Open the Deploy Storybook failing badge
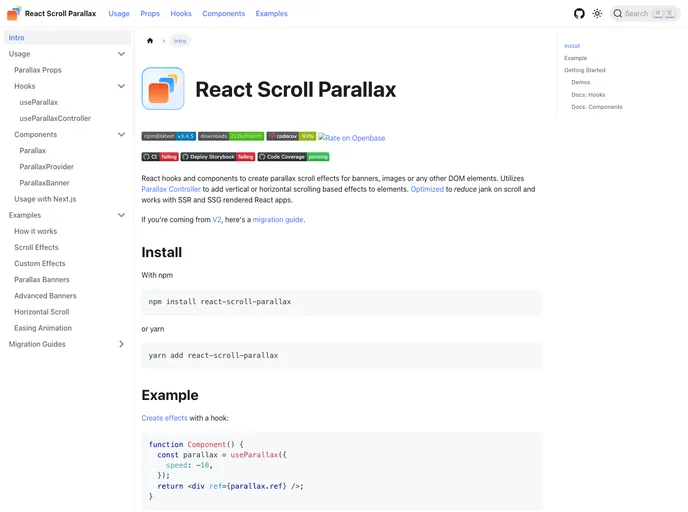This screenshot has width=688, height=512. (218, 157)
